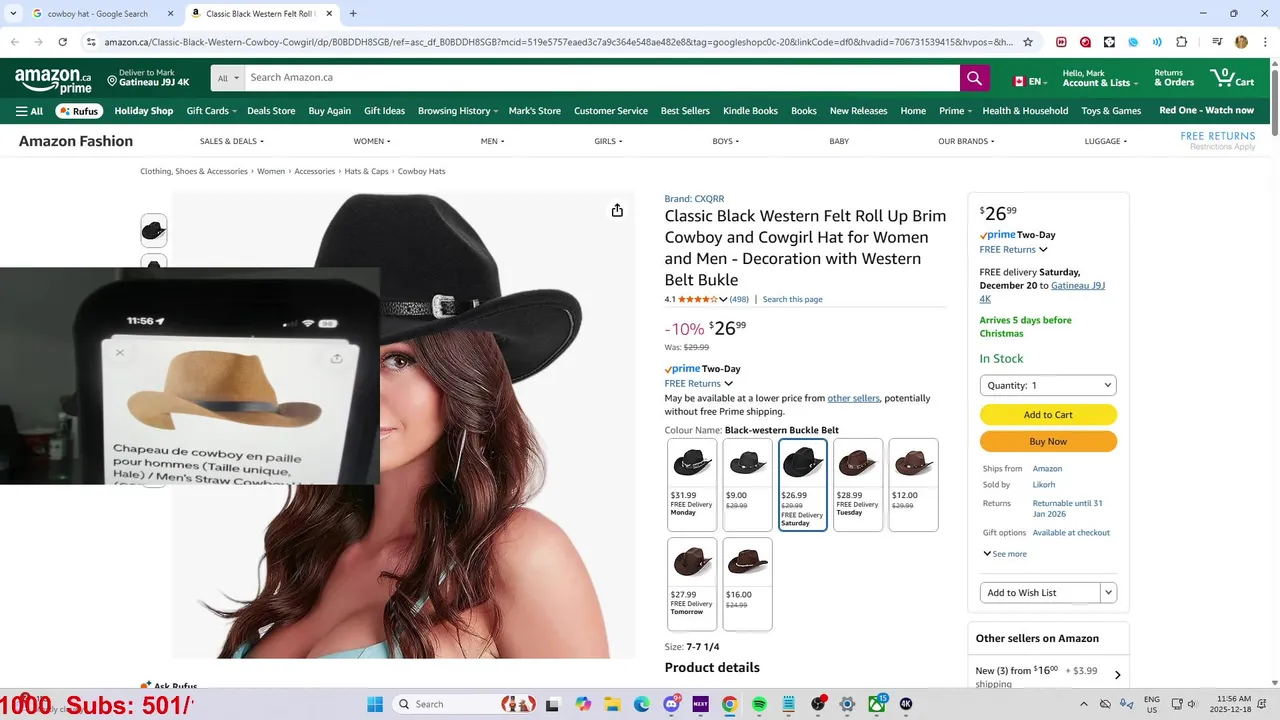Click the Add to Cart button
Viewport: 1280px width, 720px height.
(1048, 415)
